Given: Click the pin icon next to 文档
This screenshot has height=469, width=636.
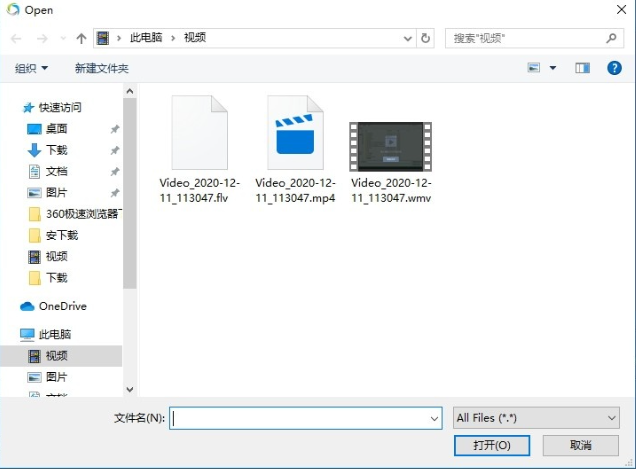Looking at the screenshot, I should point(115,172).
